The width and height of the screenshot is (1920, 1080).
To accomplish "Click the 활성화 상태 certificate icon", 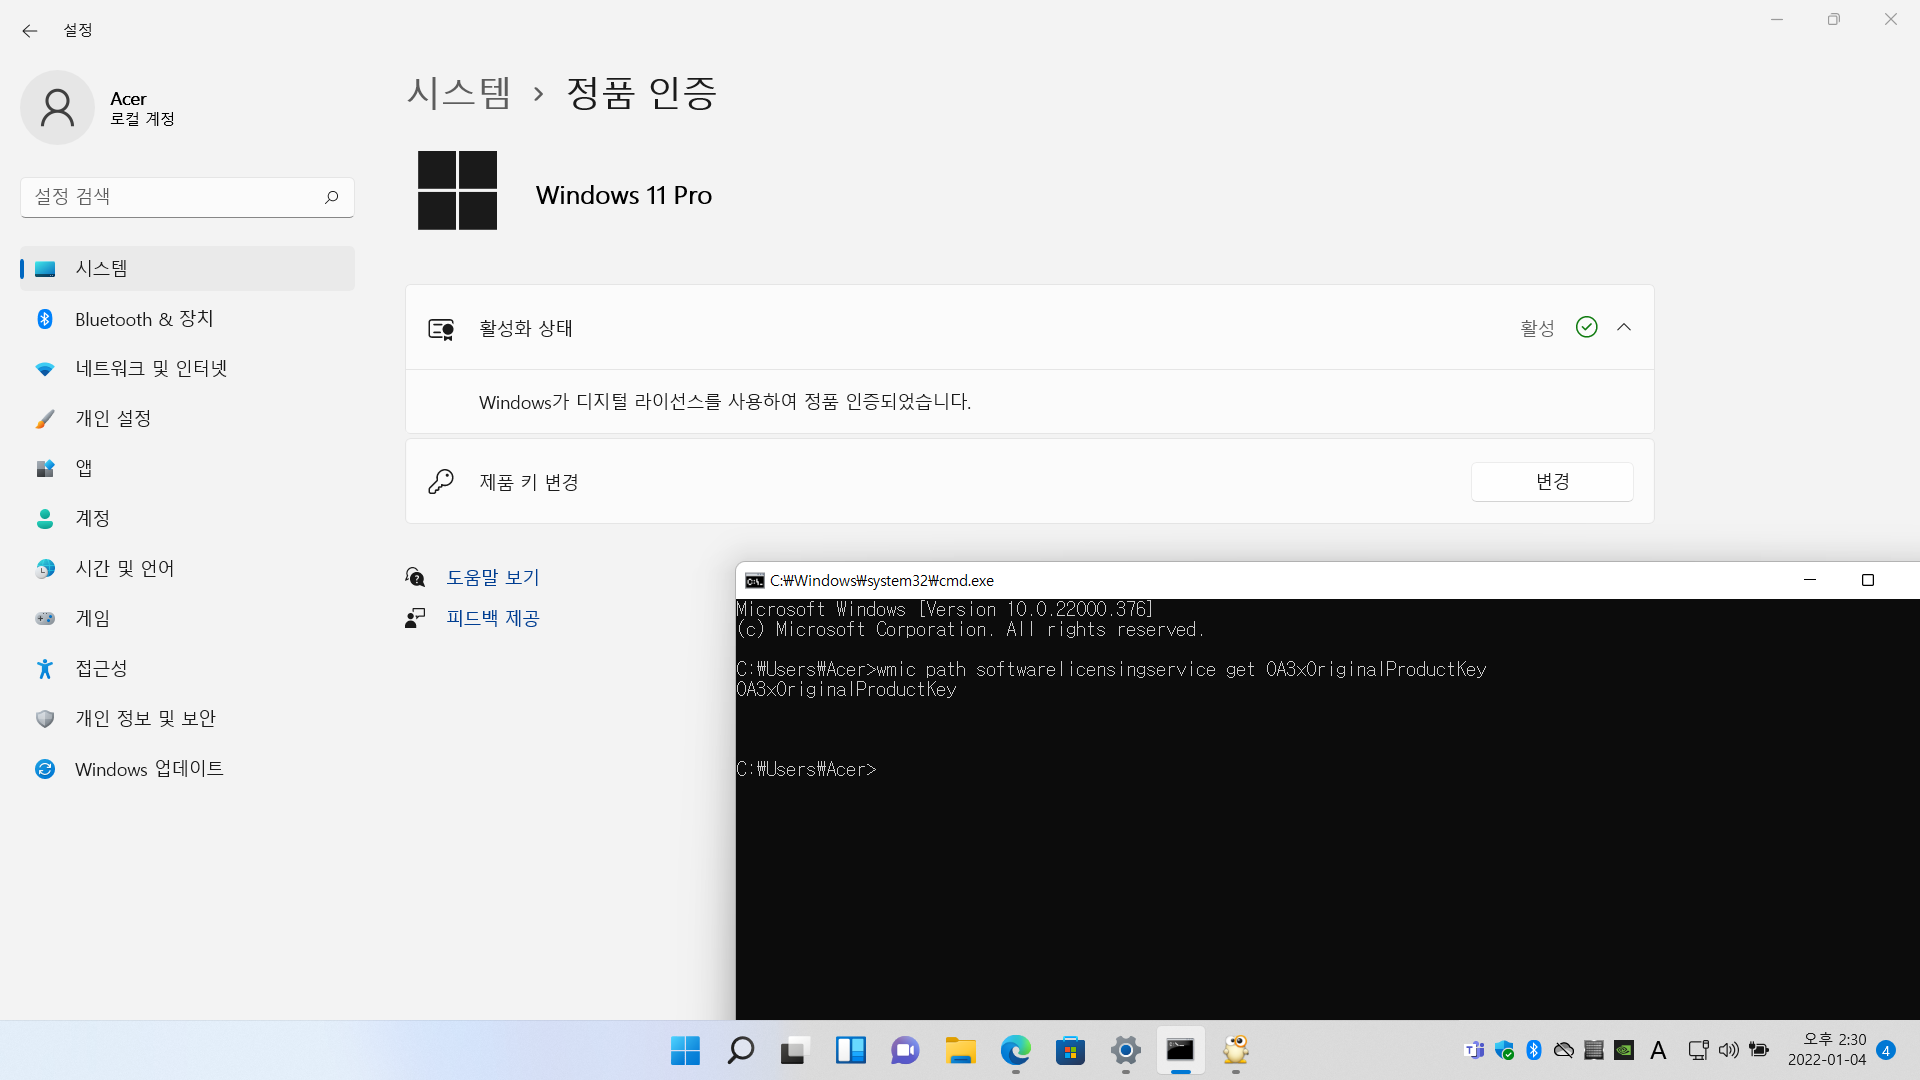I will coord(441,329).
